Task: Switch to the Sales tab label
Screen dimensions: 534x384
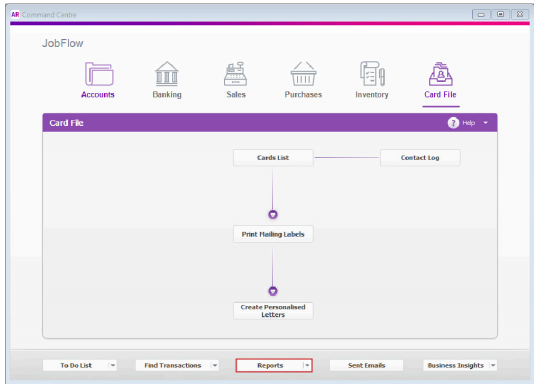Action: click(x=236, y=95)
